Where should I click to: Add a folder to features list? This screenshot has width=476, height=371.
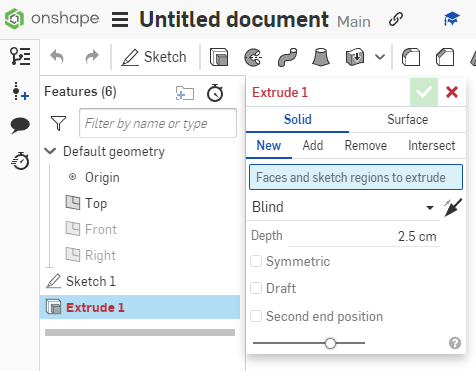tap(185, 93)
